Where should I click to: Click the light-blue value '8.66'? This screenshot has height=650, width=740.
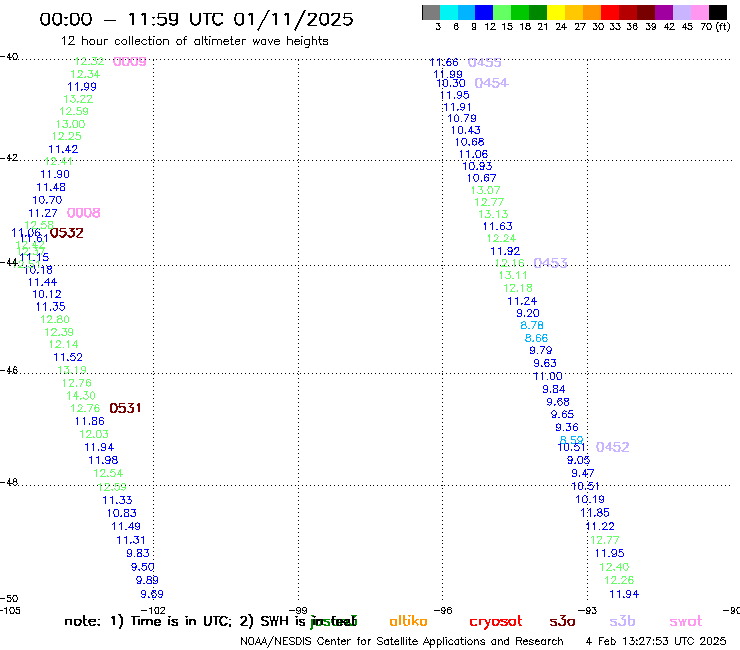coord(537,338)
